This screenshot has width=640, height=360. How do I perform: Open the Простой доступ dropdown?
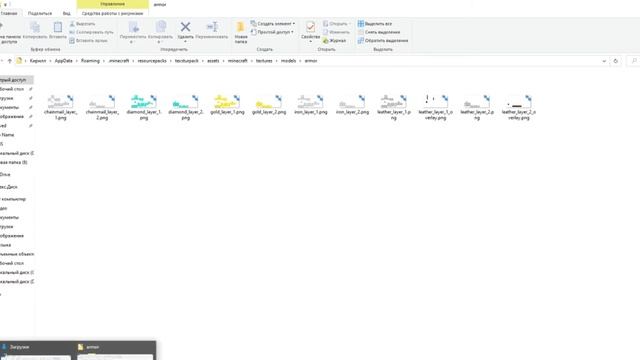272,32
